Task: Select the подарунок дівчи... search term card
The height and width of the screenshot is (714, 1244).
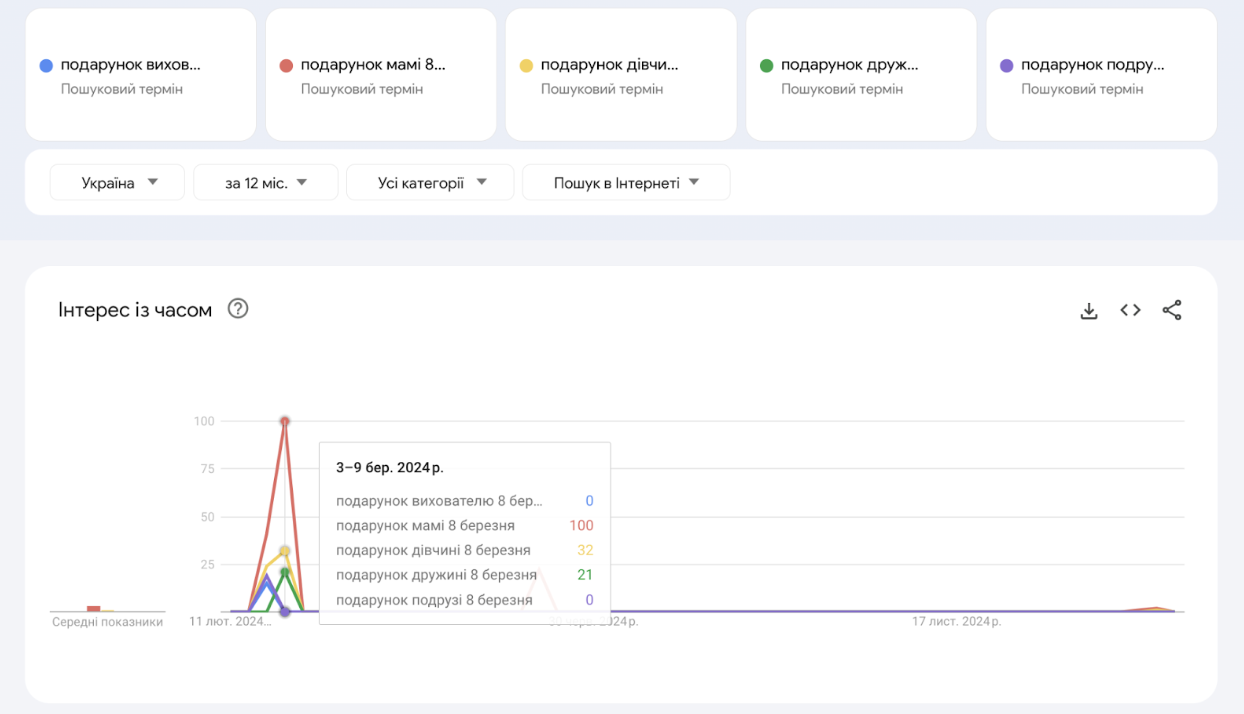Action: 620,75
